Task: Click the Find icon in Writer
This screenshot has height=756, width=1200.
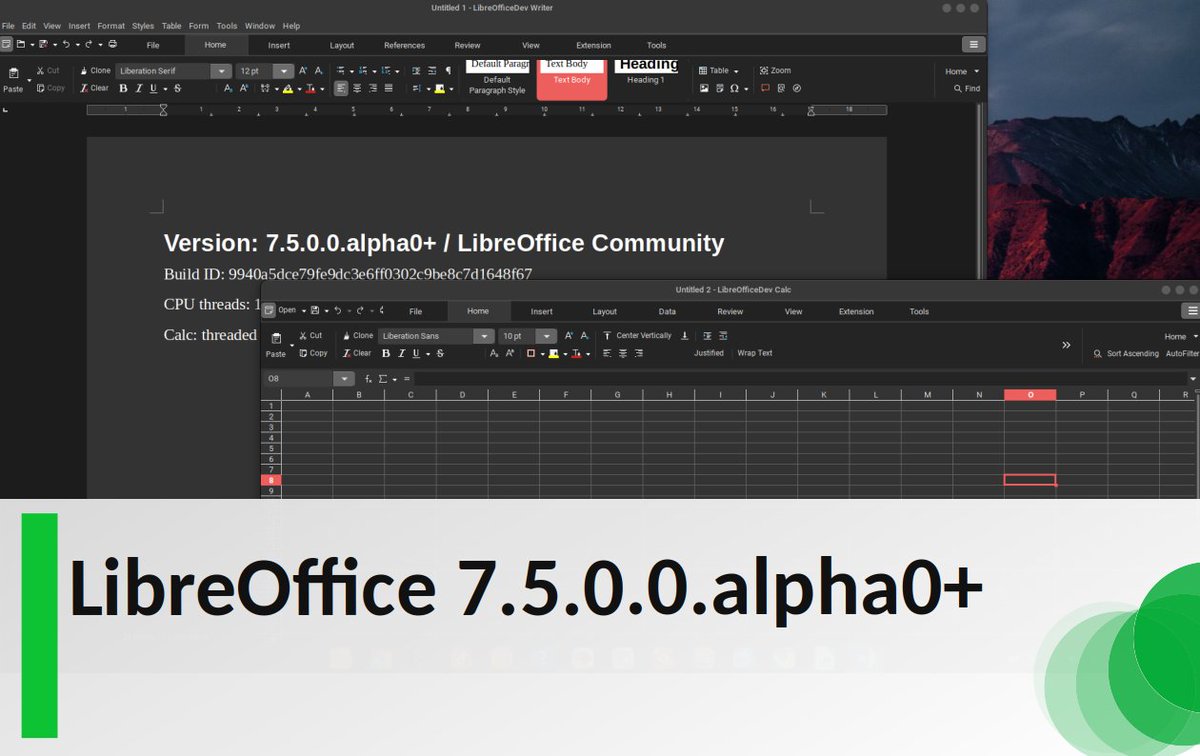Action: click(x=966, y=88)
